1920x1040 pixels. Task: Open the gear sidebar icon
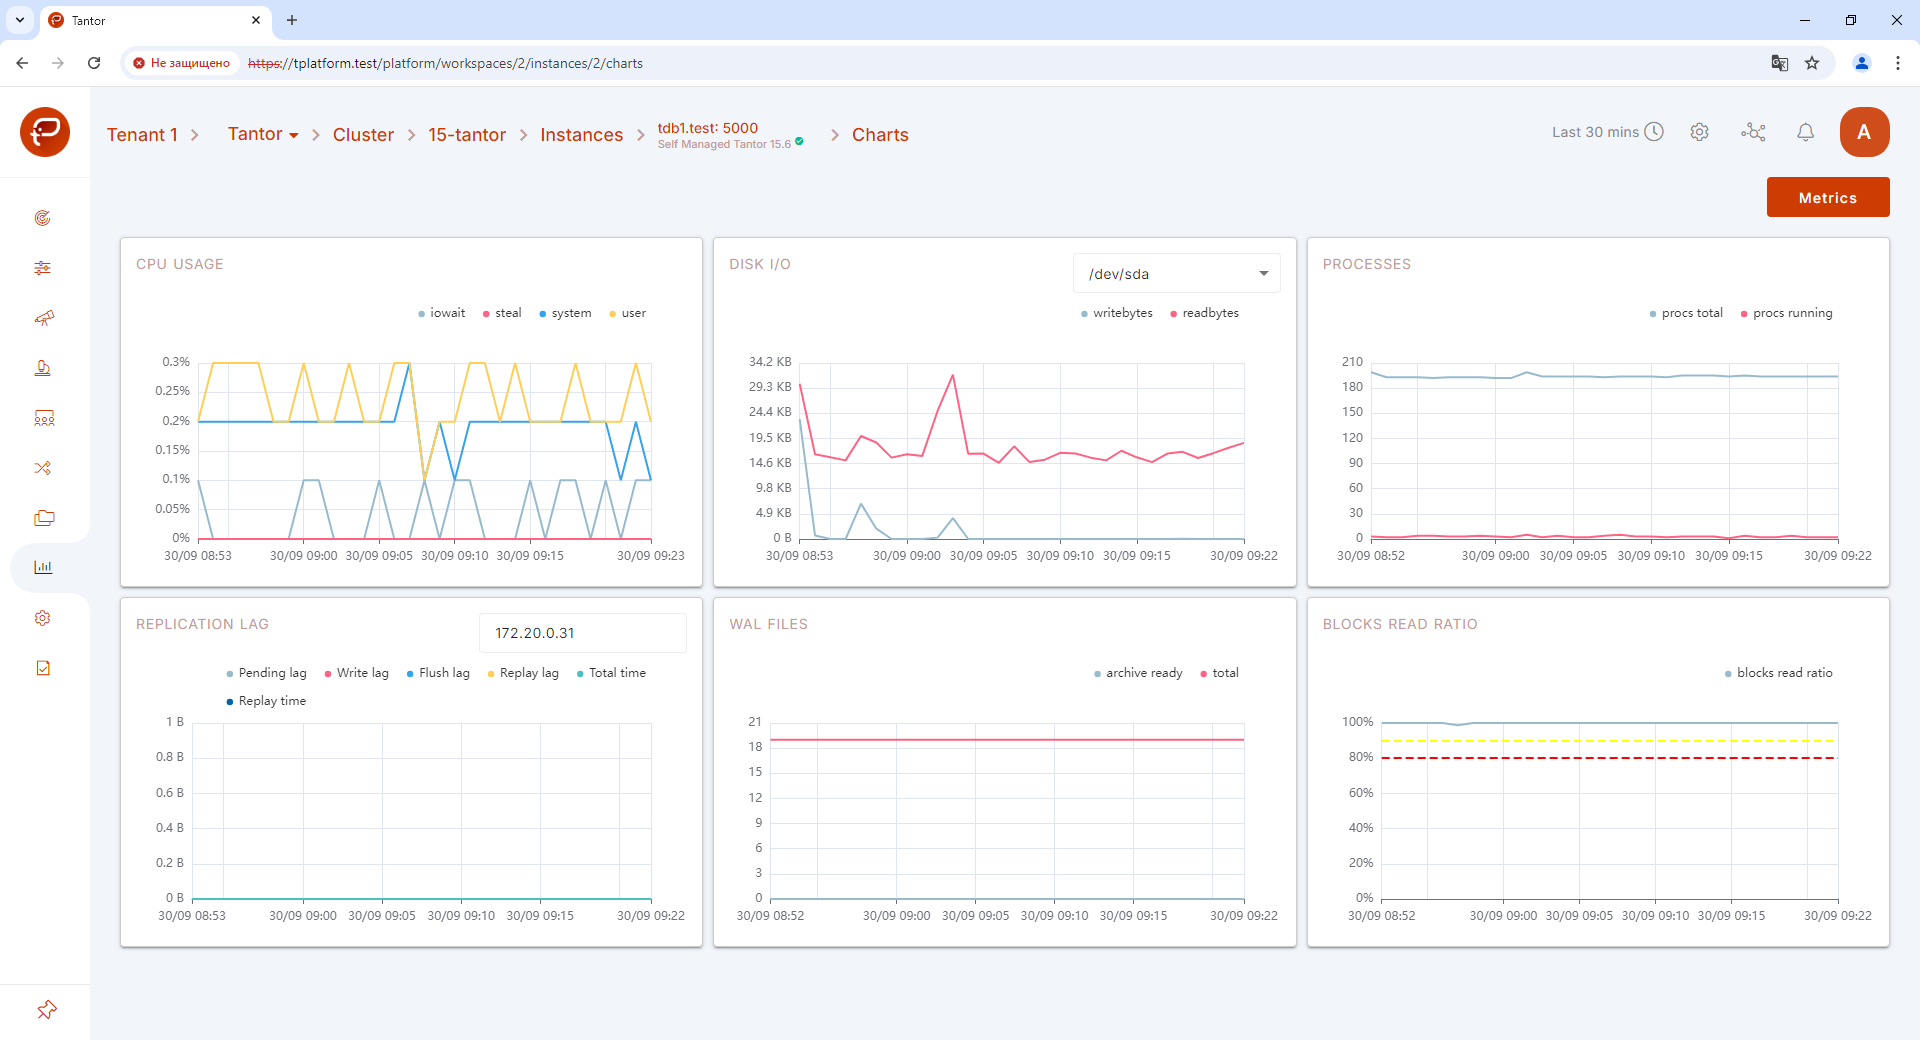43,618
